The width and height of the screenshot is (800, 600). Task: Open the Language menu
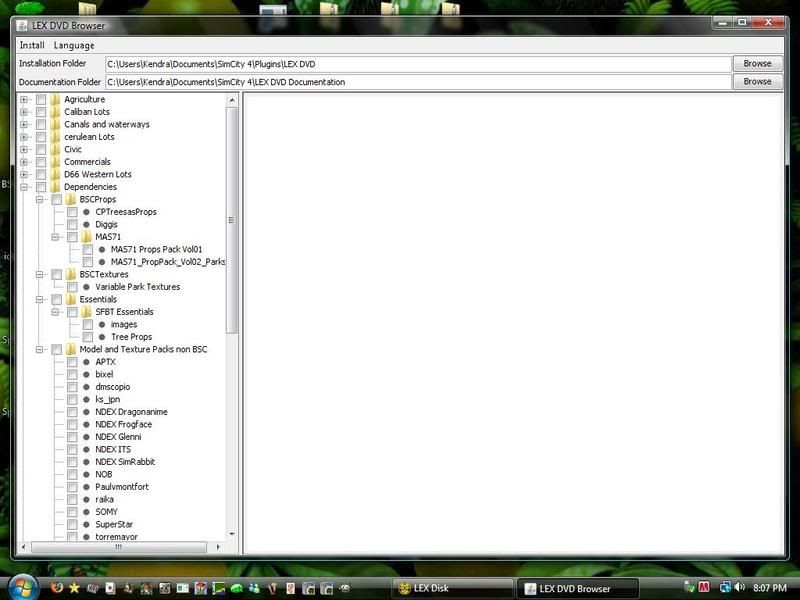tap(74, 45)
